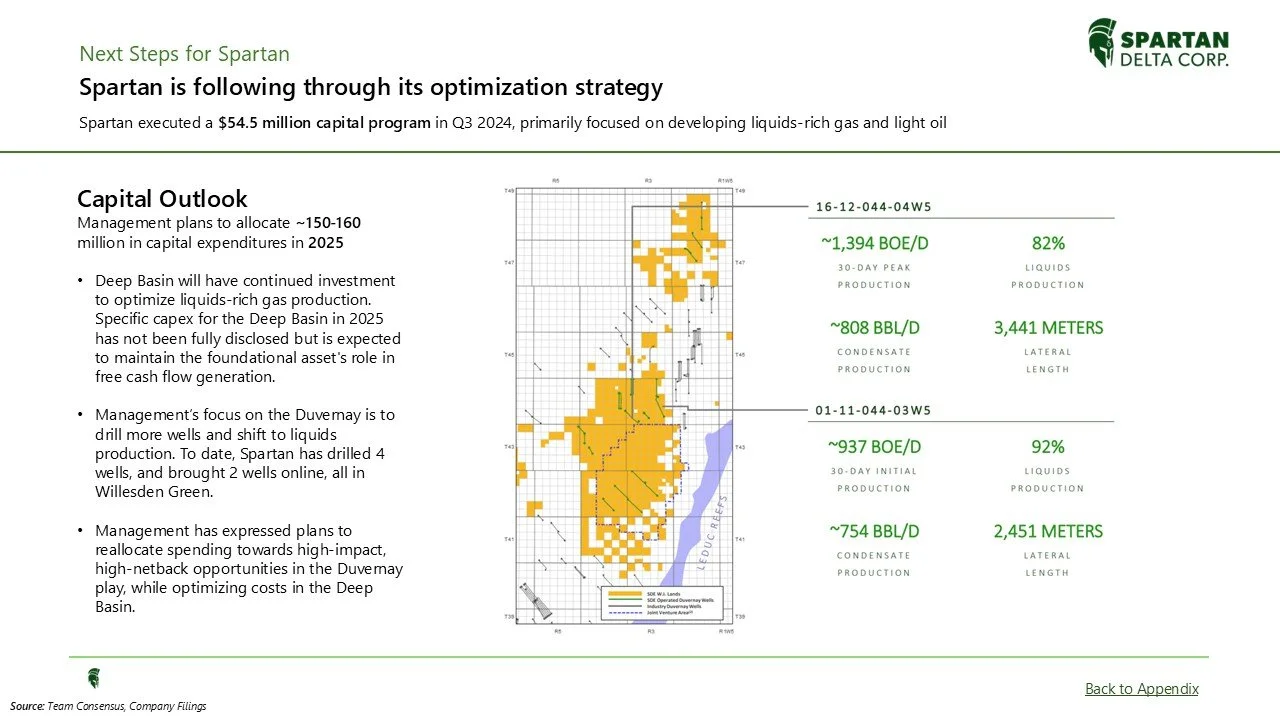1280x720 pixels.
Task: Click the gray Industry Duvernay Wells legend line
Action: point(625,606)
